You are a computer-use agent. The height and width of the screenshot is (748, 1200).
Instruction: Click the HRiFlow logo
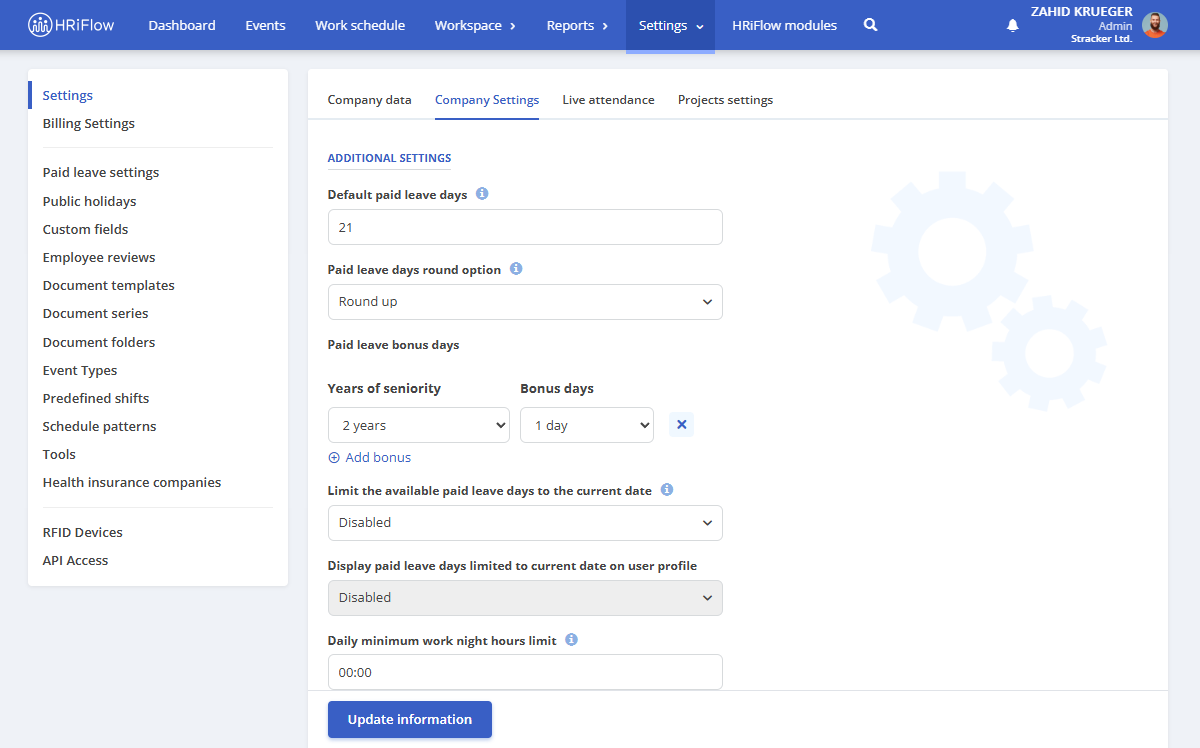71,25
